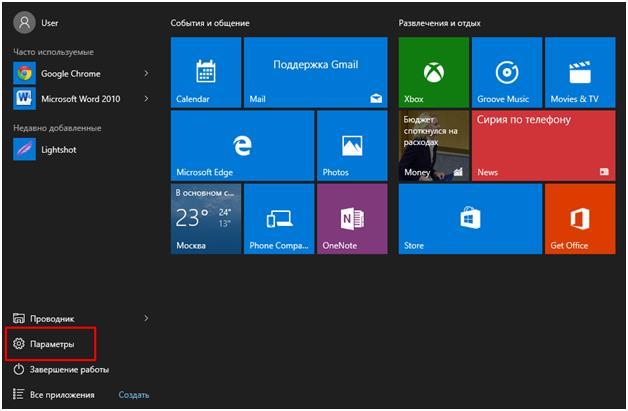Open the OneNote tile
This screenshot has width=628, height=411.
[352, 219]
